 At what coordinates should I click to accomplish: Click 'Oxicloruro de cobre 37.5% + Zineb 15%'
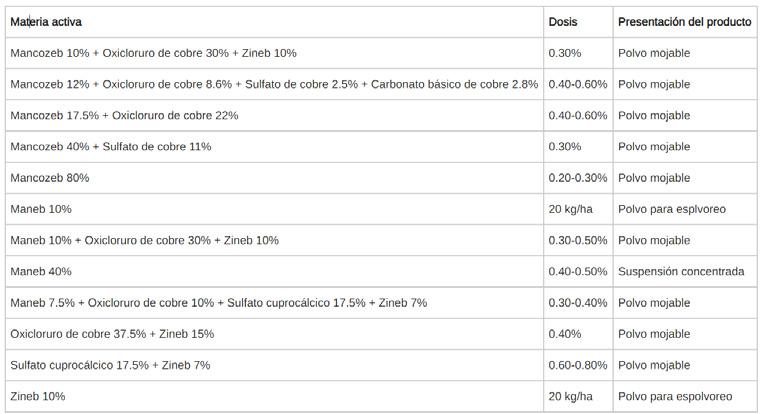click(111, 334)
